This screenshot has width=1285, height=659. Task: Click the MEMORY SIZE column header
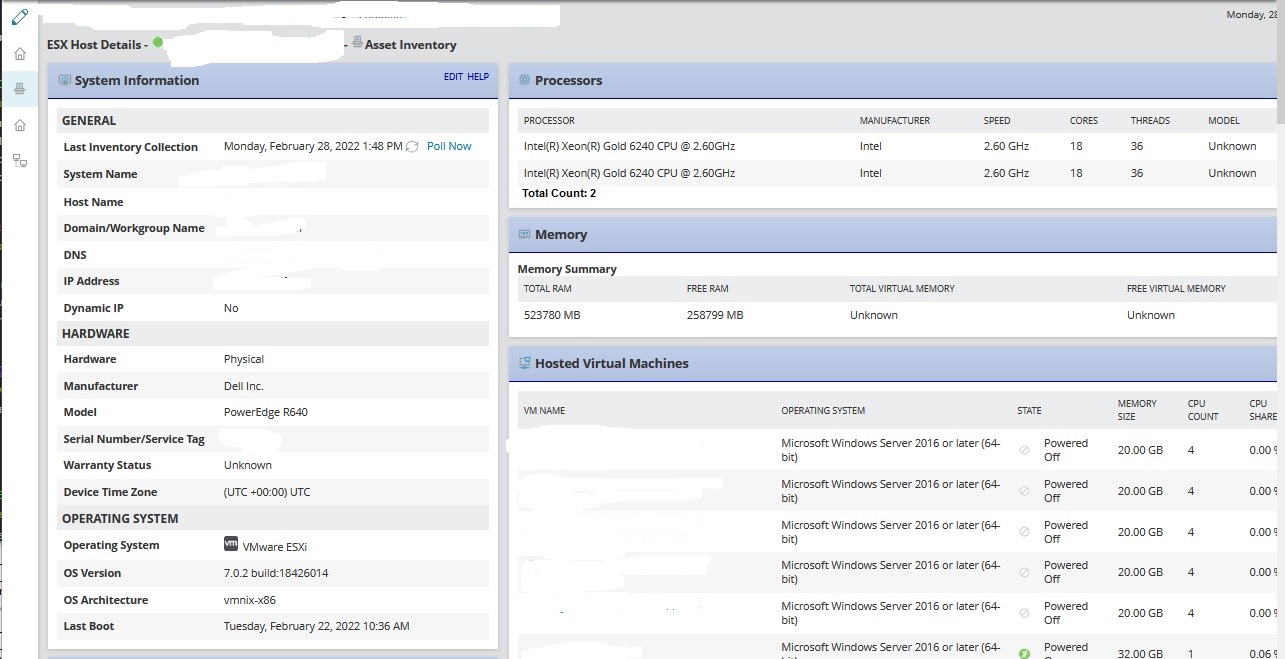click(x=1137, y=410)
